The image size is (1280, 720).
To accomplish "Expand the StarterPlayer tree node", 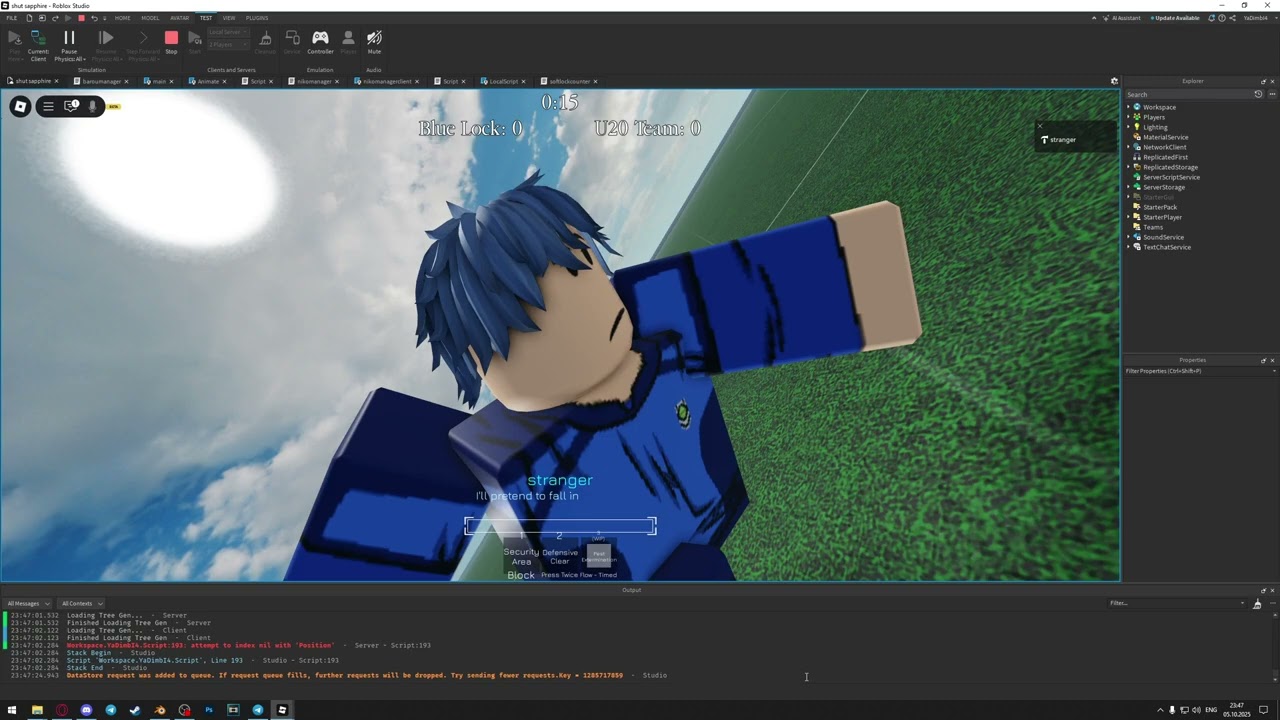I will click(x=1129, y=217).
